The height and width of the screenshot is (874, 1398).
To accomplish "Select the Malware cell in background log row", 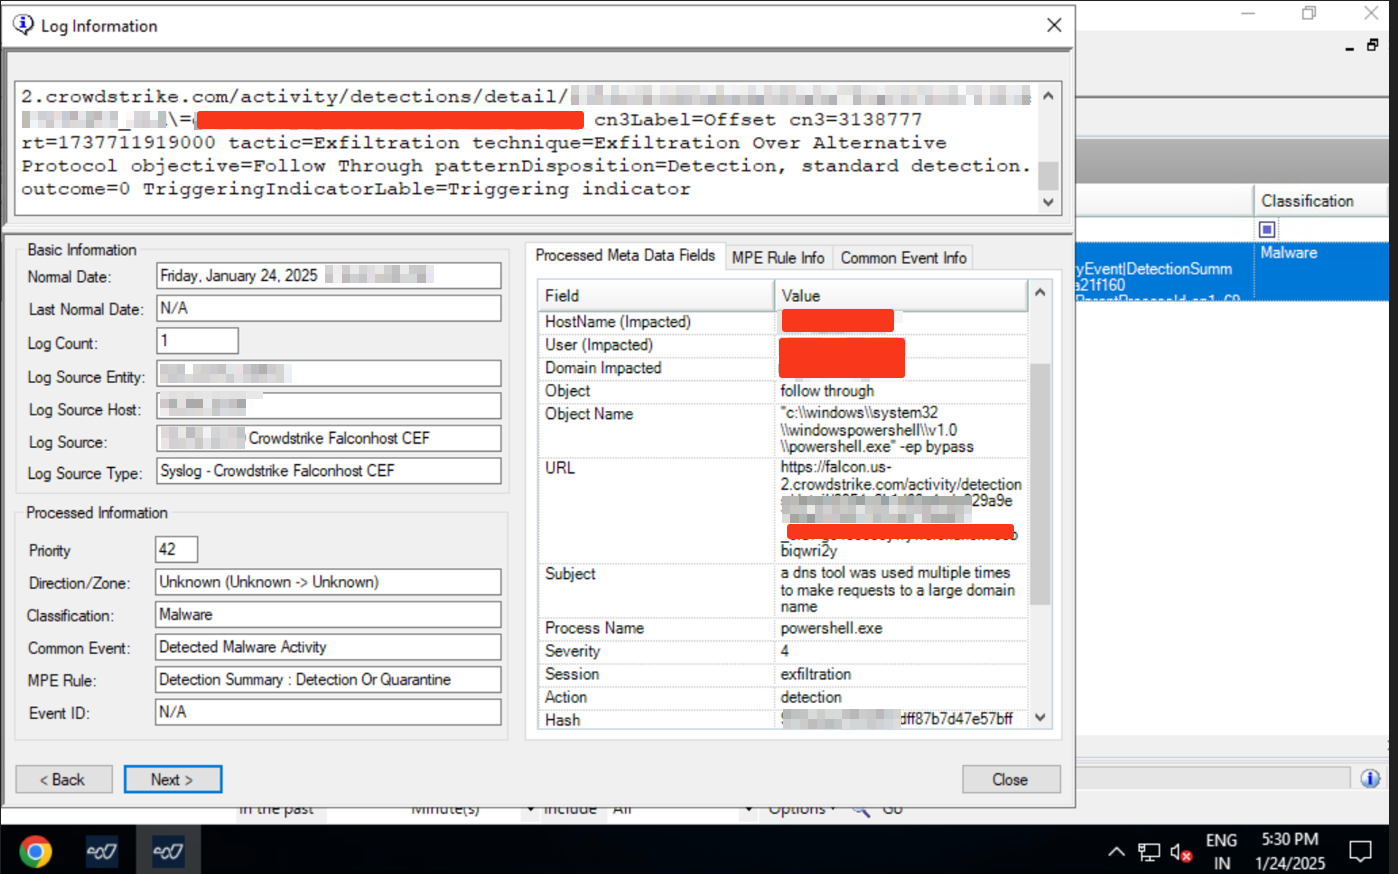I will tap(1321, 270).
